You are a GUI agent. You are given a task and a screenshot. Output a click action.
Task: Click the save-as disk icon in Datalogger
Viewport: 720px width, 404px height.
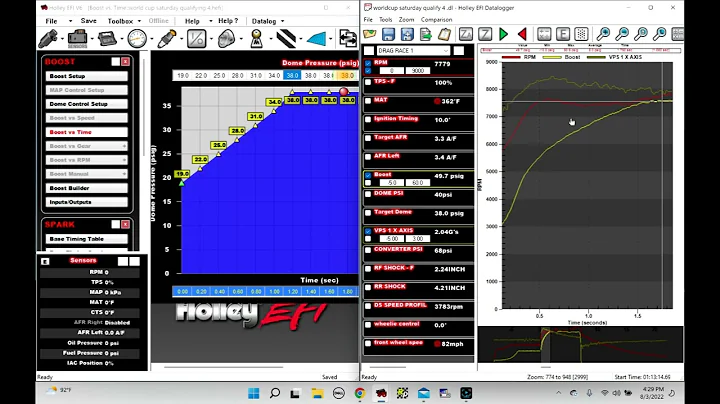point(407,34)
